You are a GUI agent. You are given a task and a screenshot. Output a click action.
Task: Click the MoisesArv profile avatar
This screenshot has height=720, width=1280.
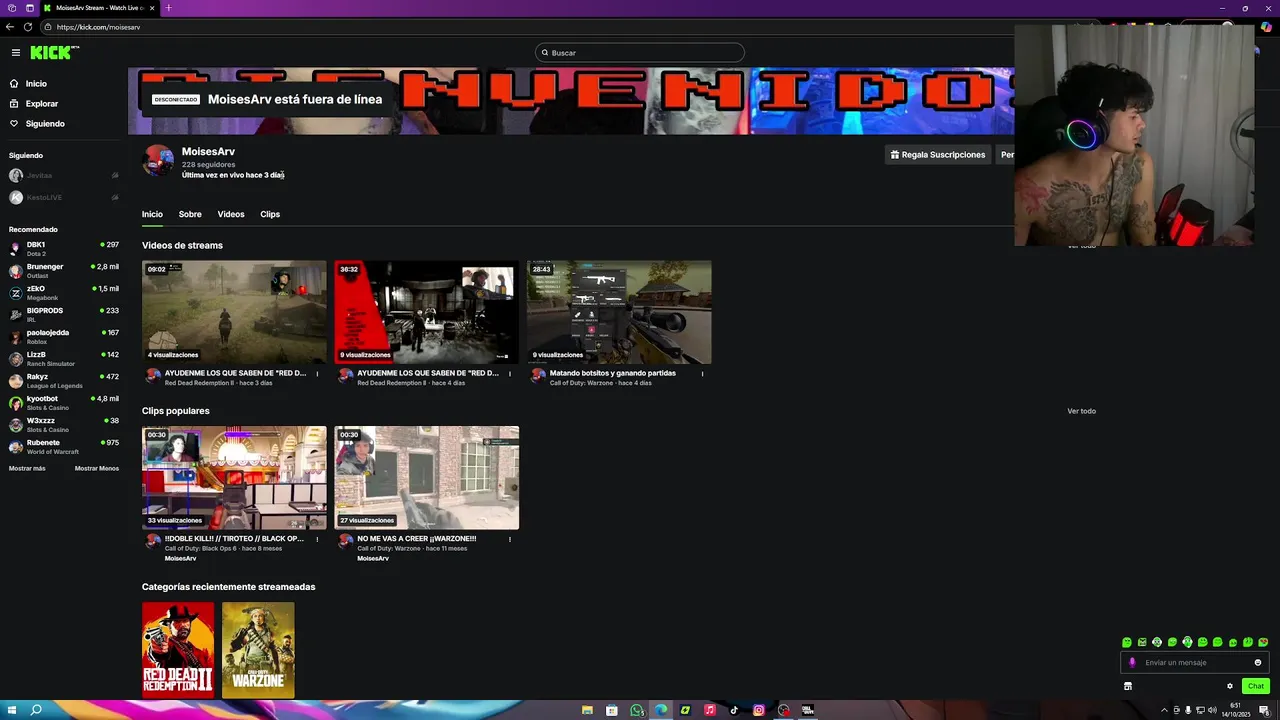(158, 160)
